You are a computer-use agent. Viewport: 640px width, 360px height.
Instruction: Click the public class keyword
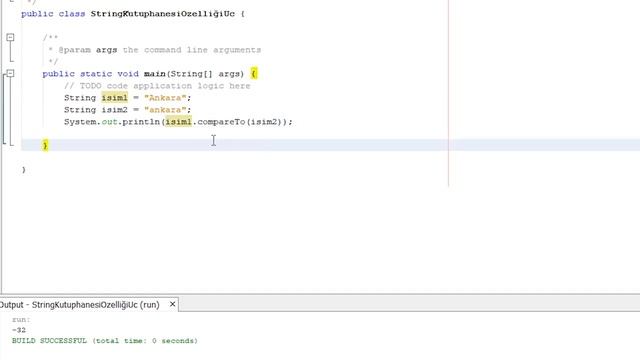(x=53, y=14)
